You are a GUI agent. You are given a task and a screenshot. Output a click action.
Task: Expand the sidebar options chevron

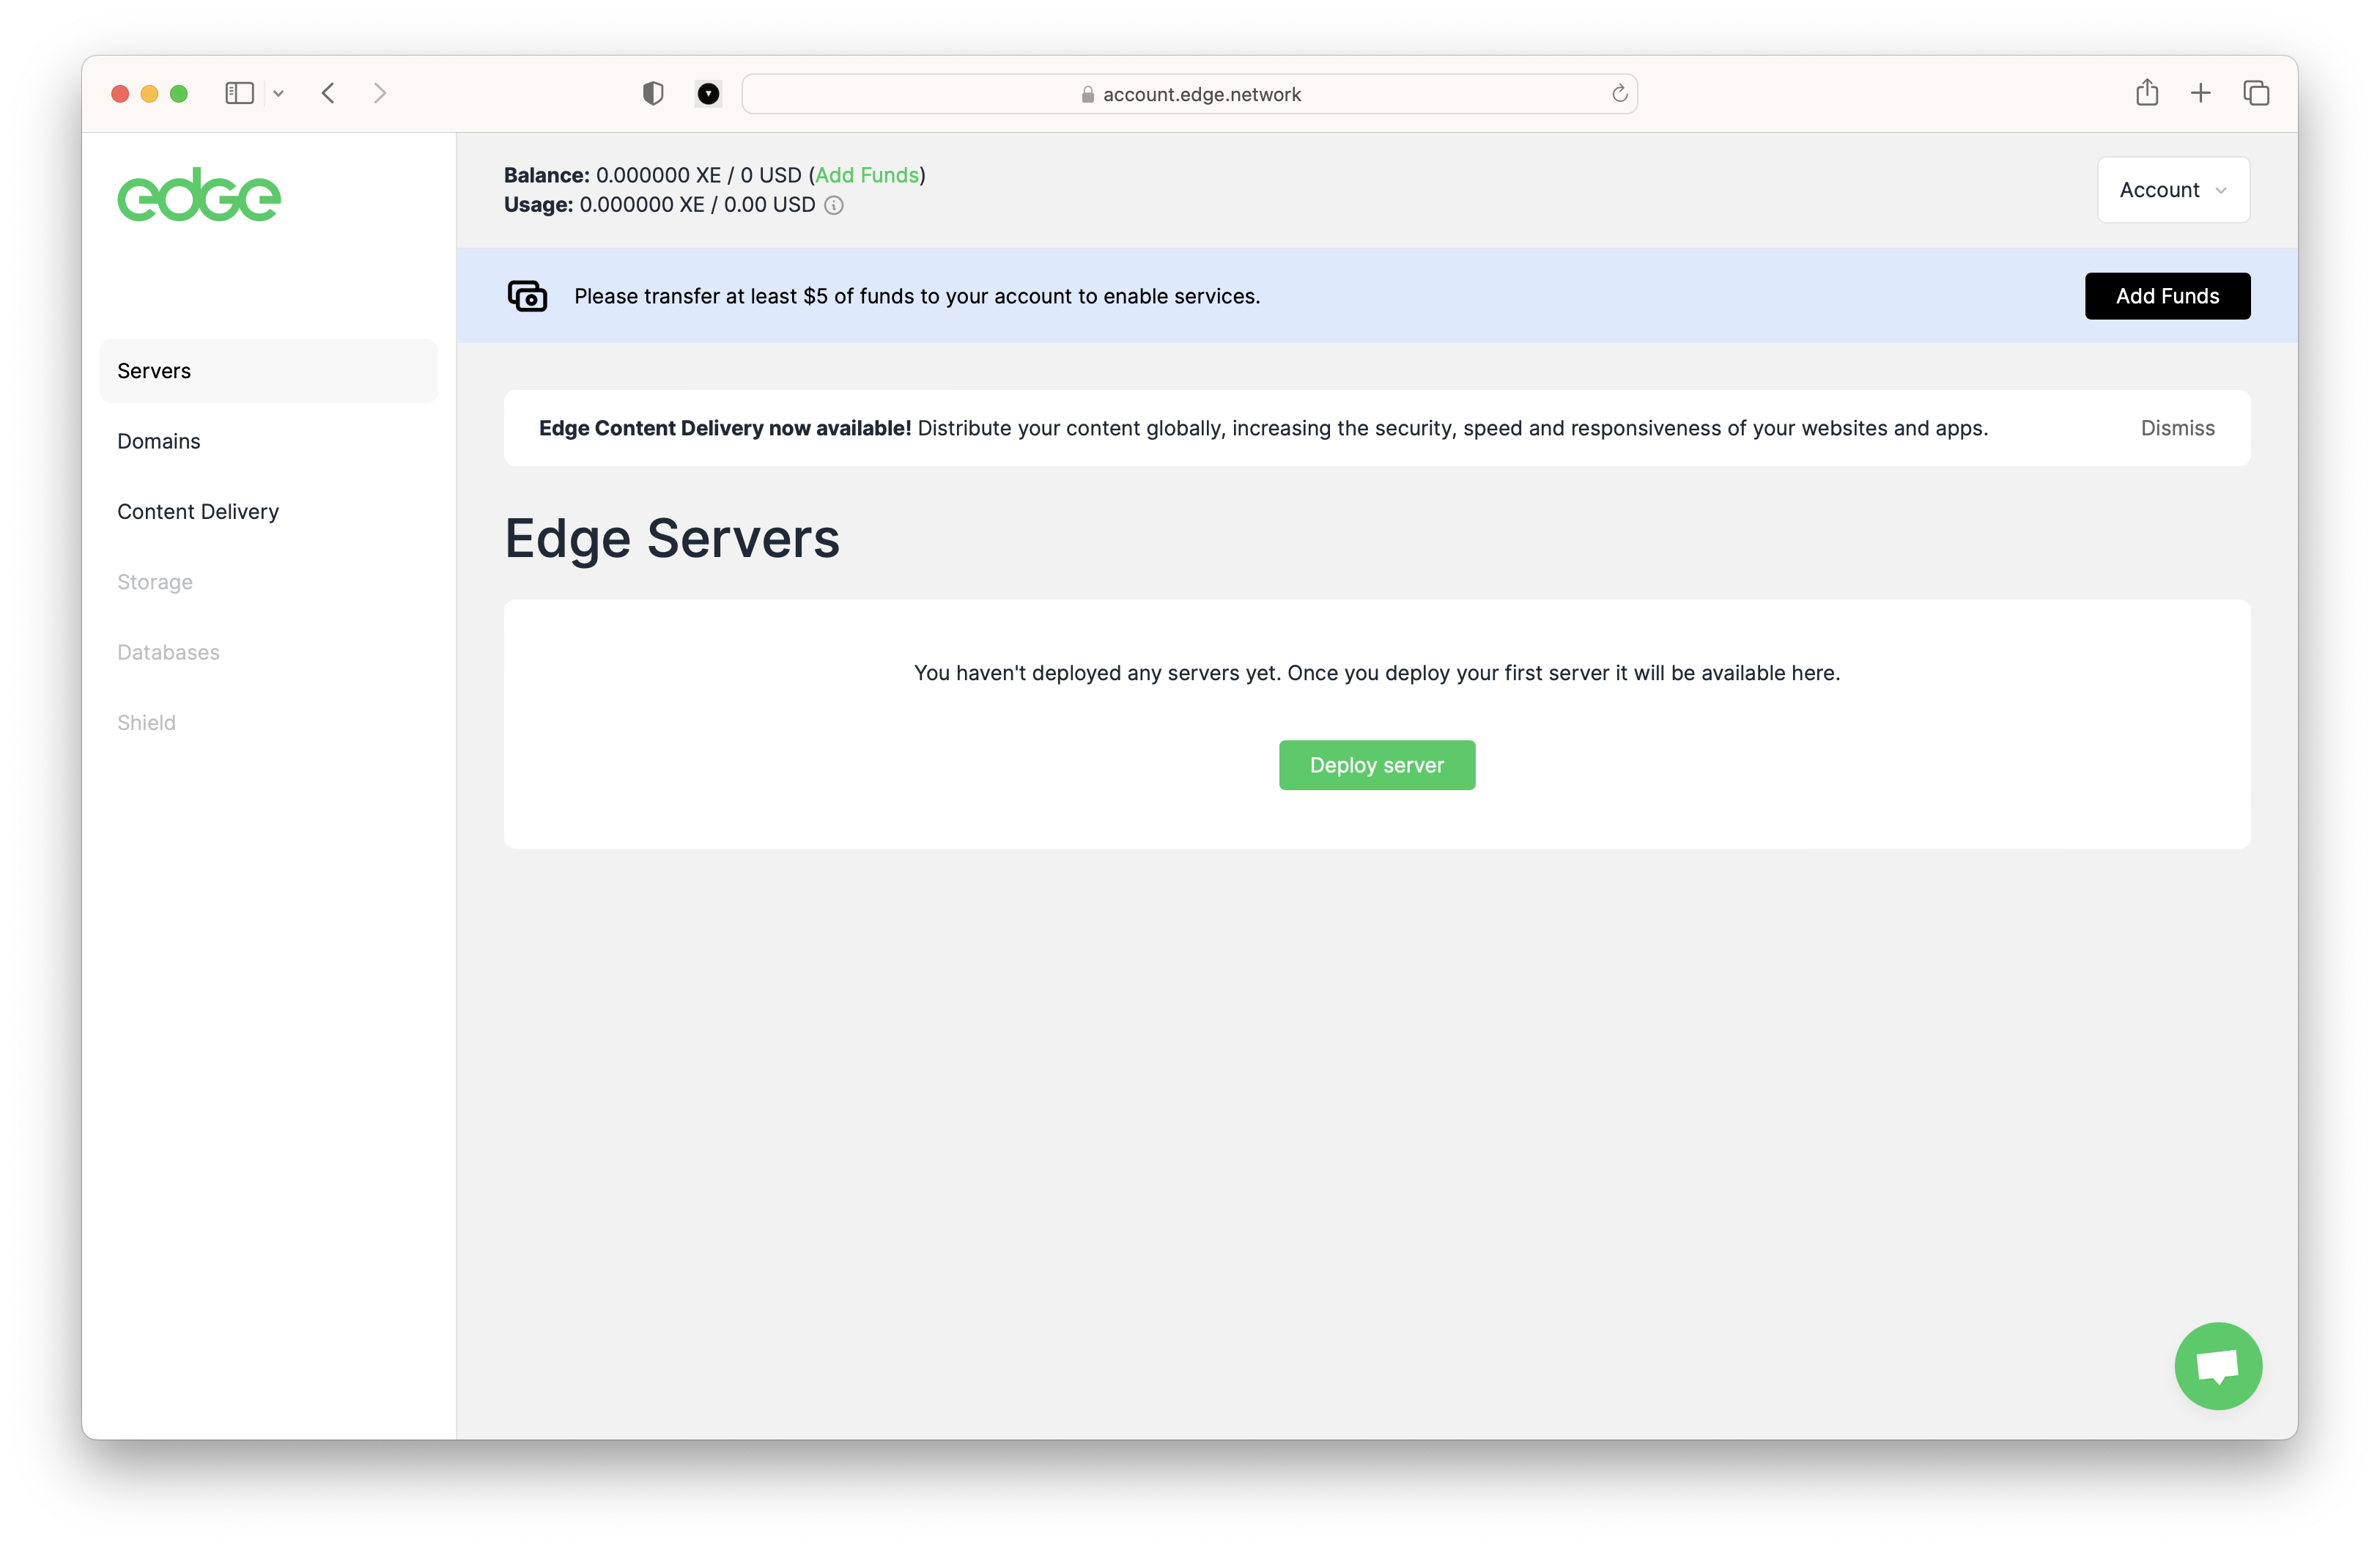(x=279, y=93)
